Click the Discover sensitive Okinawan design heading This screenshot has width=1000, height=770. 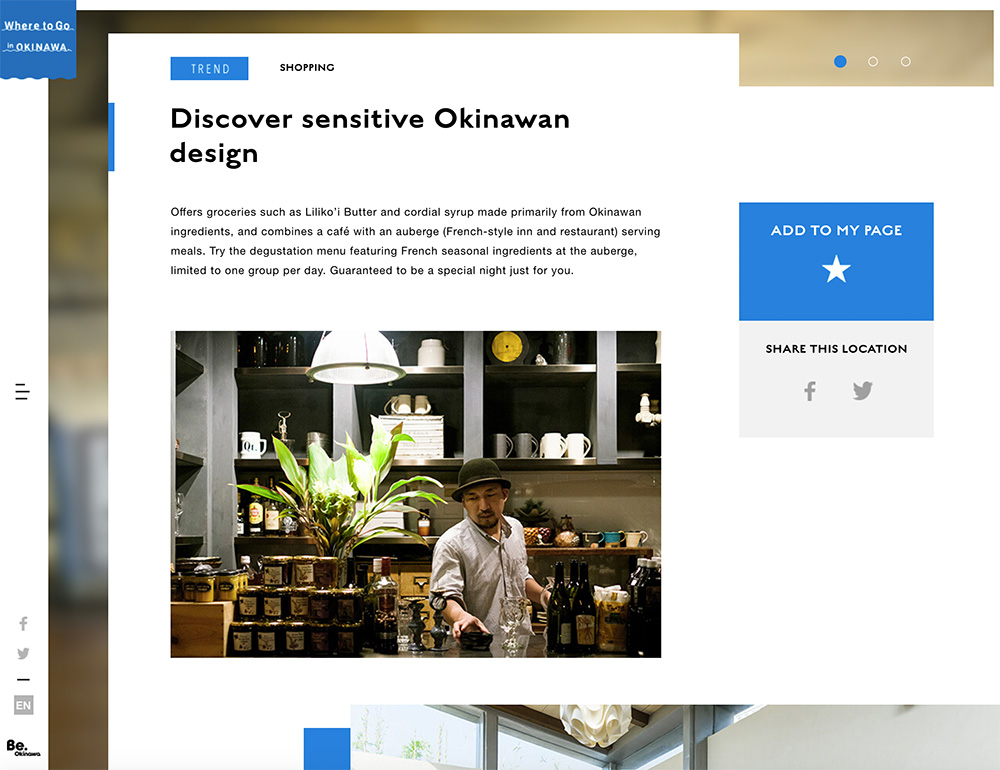point(370,136)
